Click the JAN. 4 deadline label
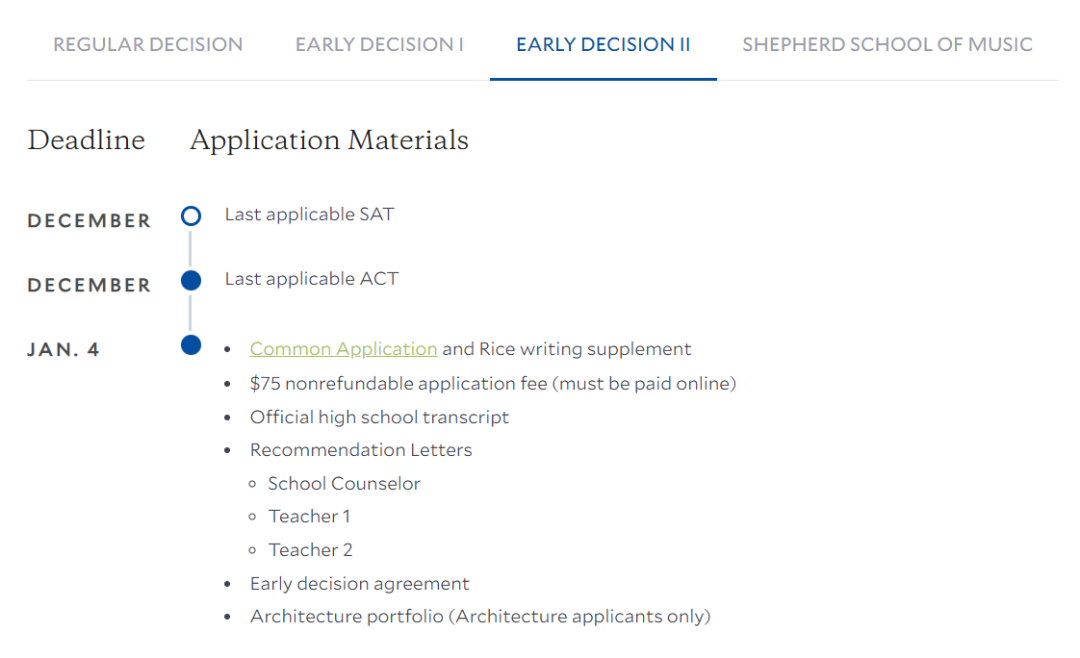 click(x=63, y=350)
